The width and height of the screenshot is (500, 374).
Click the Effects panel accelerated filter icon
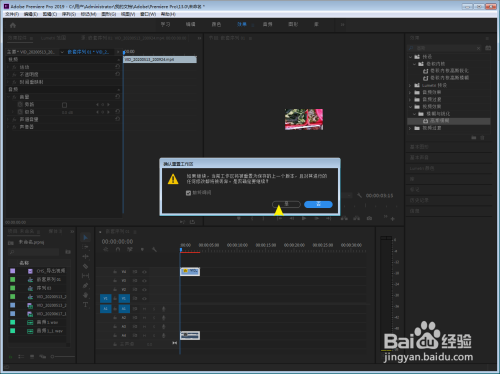point(488,48)
